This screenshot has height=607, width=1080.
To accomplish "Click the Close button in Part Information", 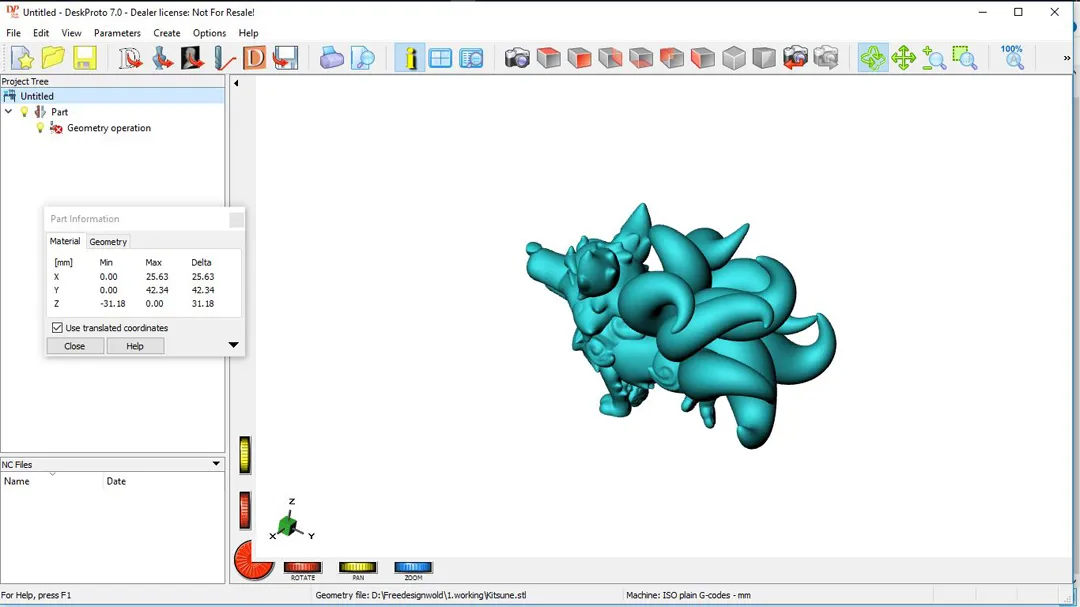I will pyautogui.click(x=75, y=346).
